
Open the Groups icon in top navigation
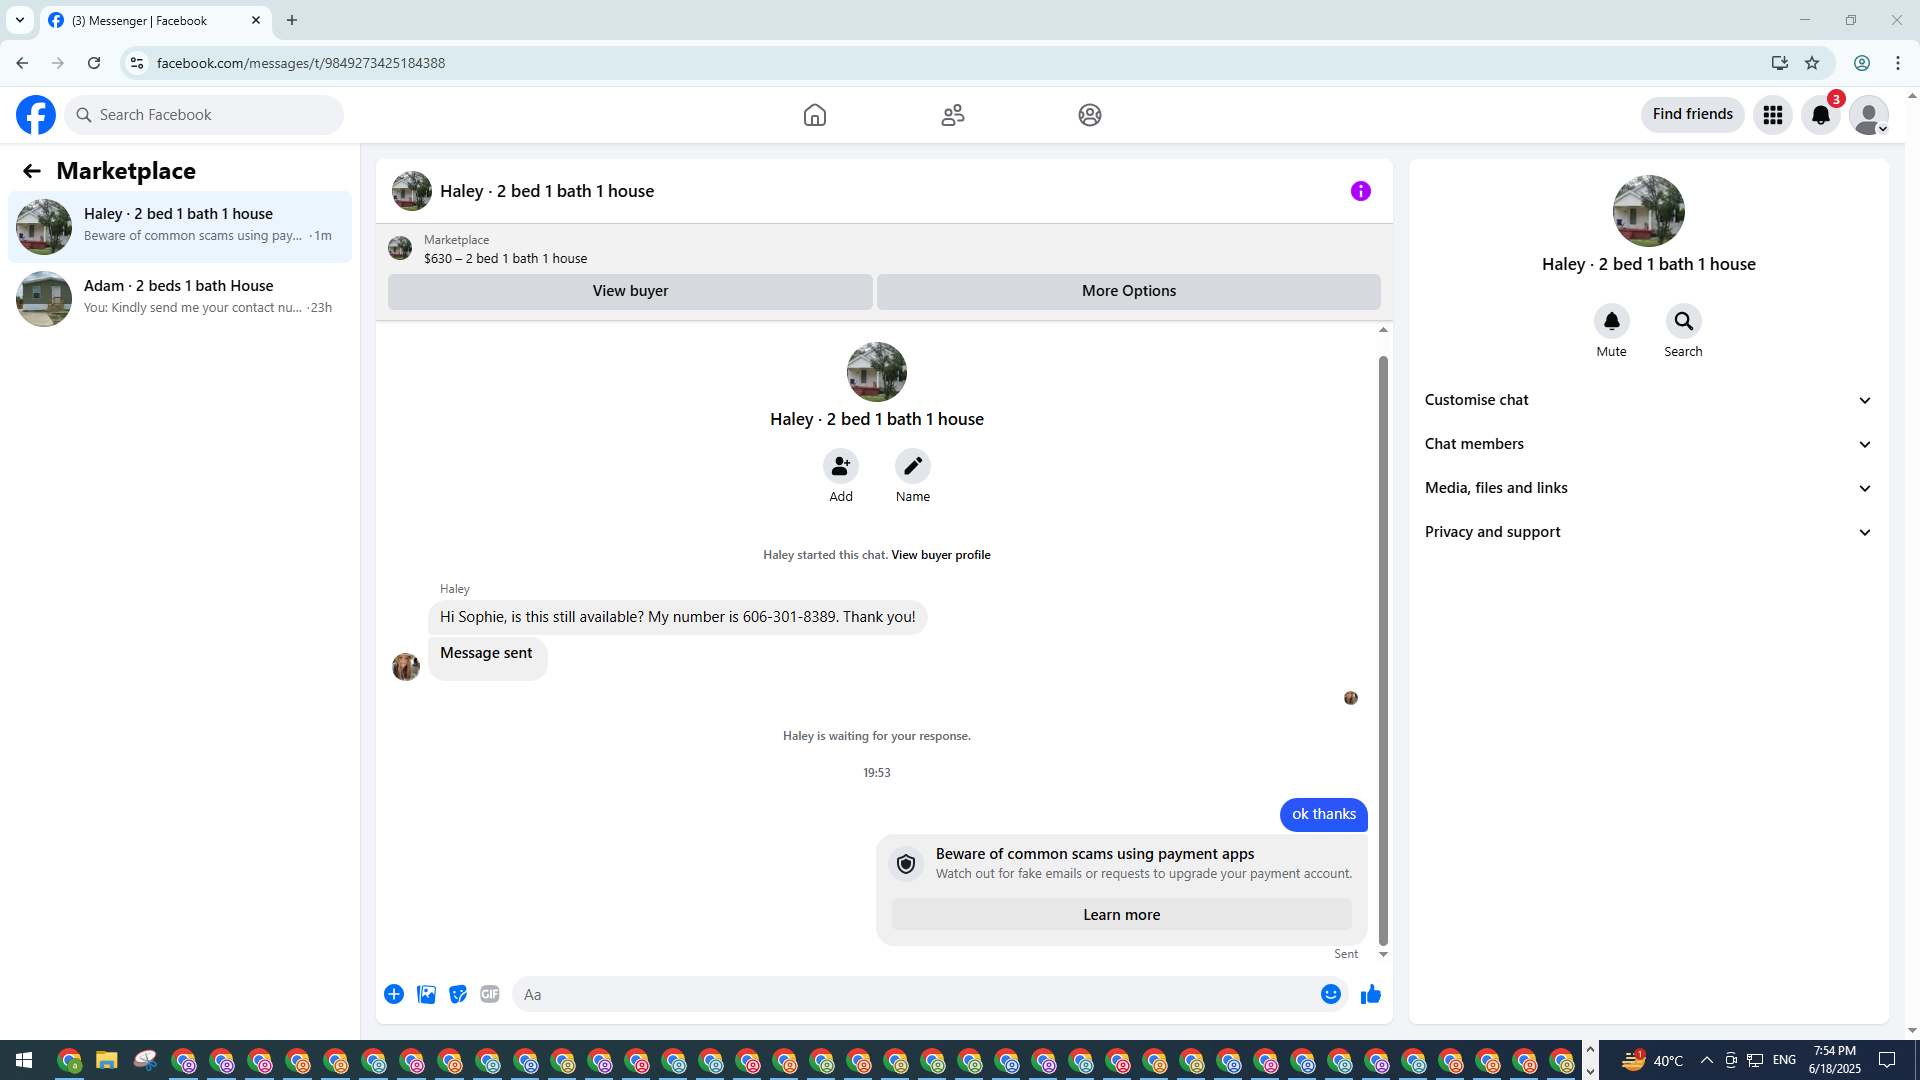pos(1090,115)
